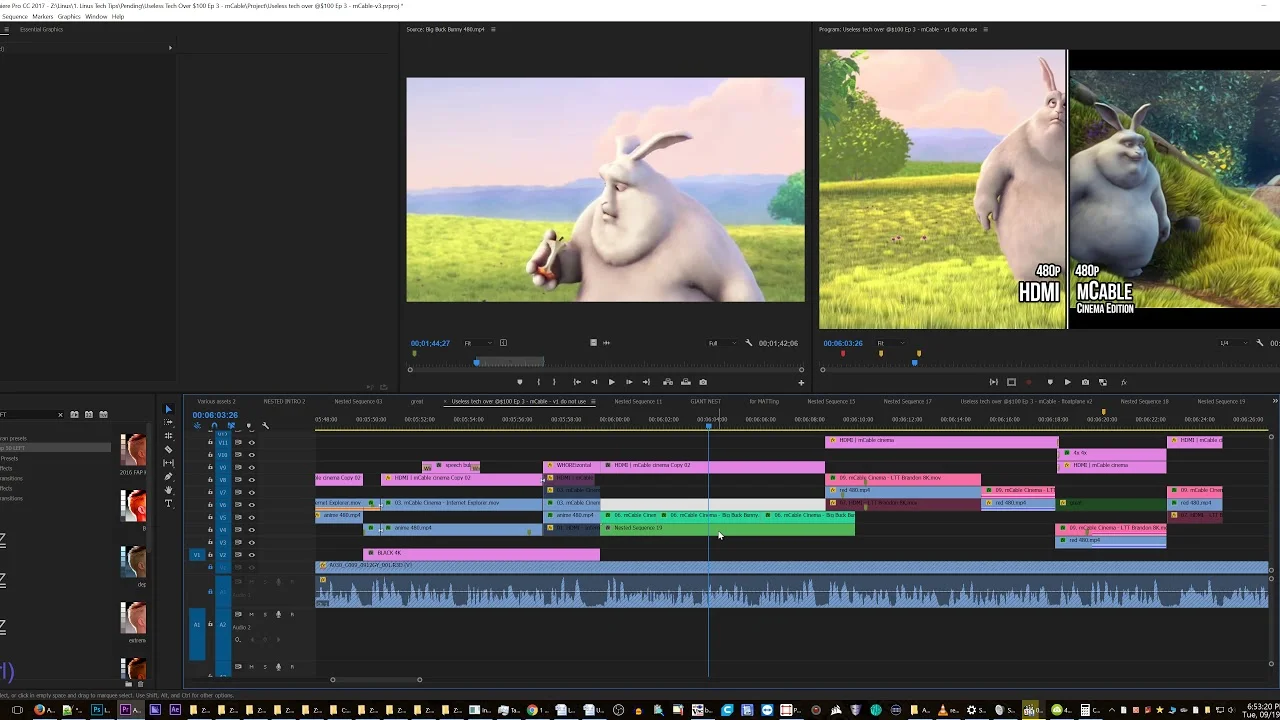Go to In point in Source monitor
This screenshot has width=1280, height=720.
[577, 382]
